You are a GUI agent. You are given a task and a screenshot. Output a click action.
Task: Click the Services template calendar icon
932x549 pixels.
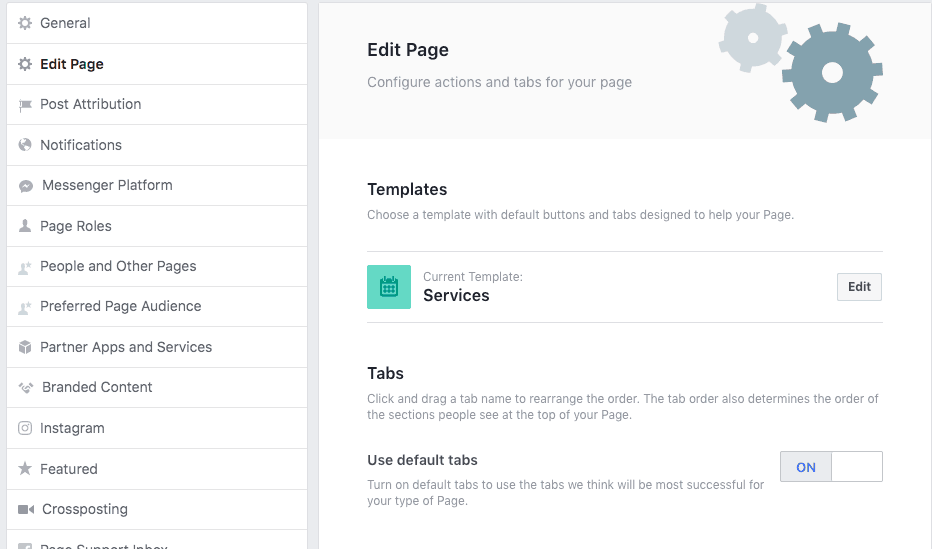pos(389,287)
